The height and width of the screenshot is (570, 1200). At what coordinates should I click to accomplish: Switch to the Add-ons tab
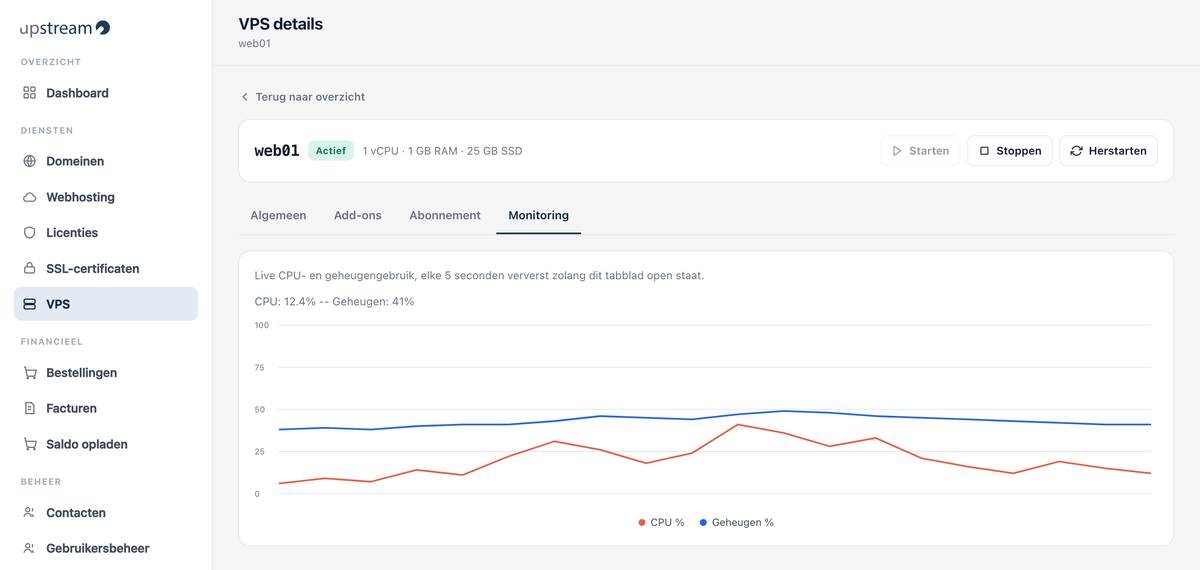[x=358, y=215]
